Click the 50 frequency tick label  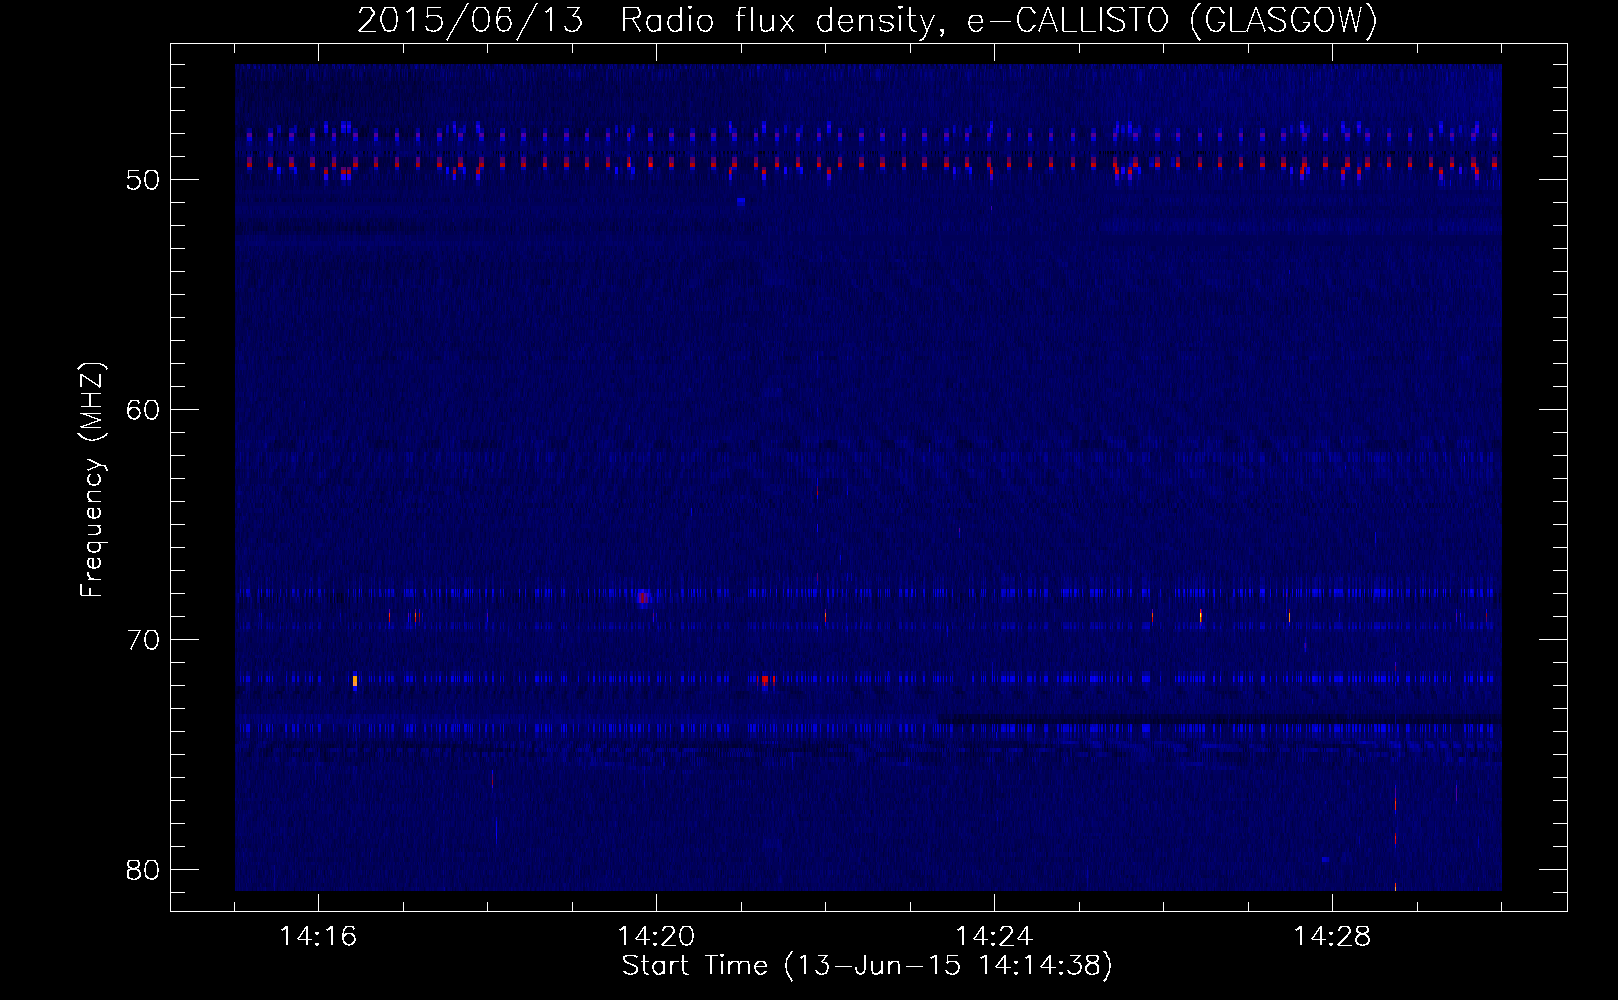point(143,180)
